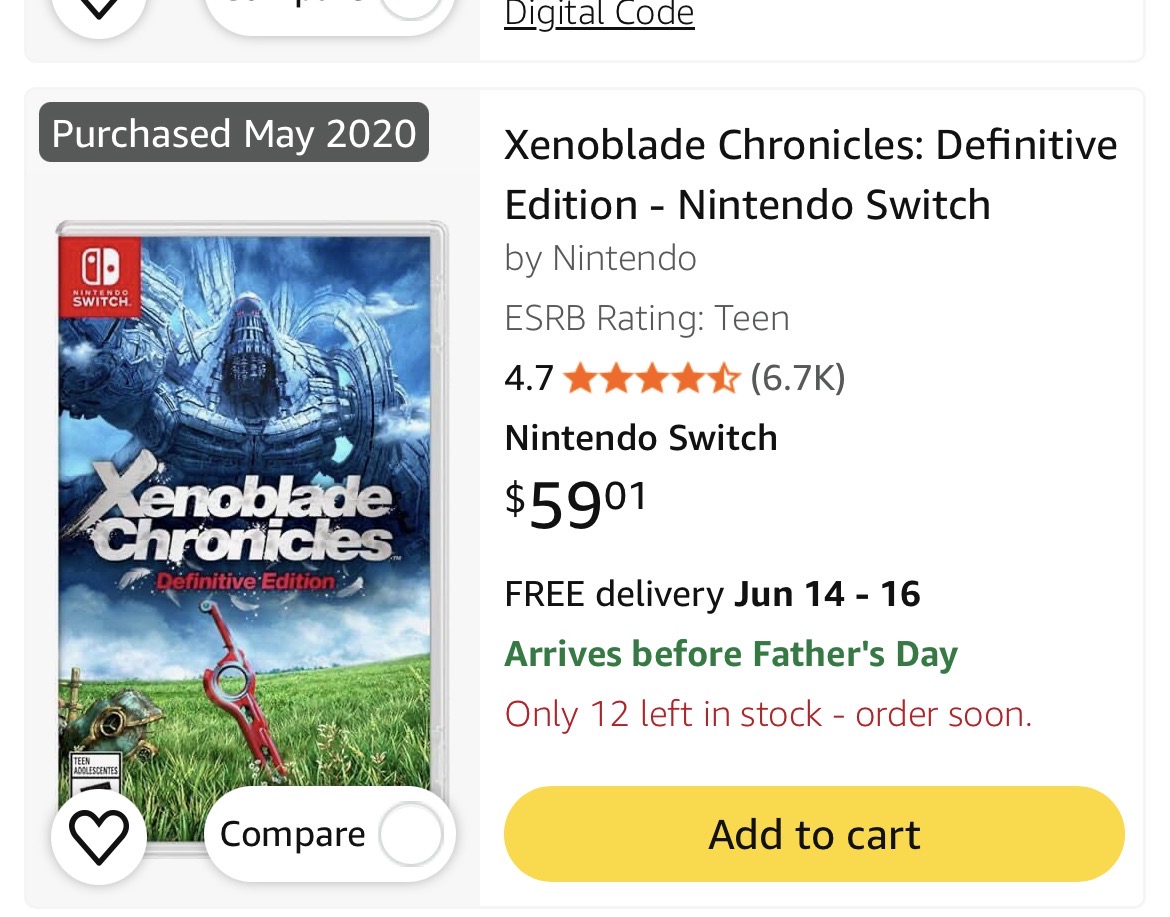
Task: Click the orange star rating icons
Action: pyautogui.click(x=652, y=378)
